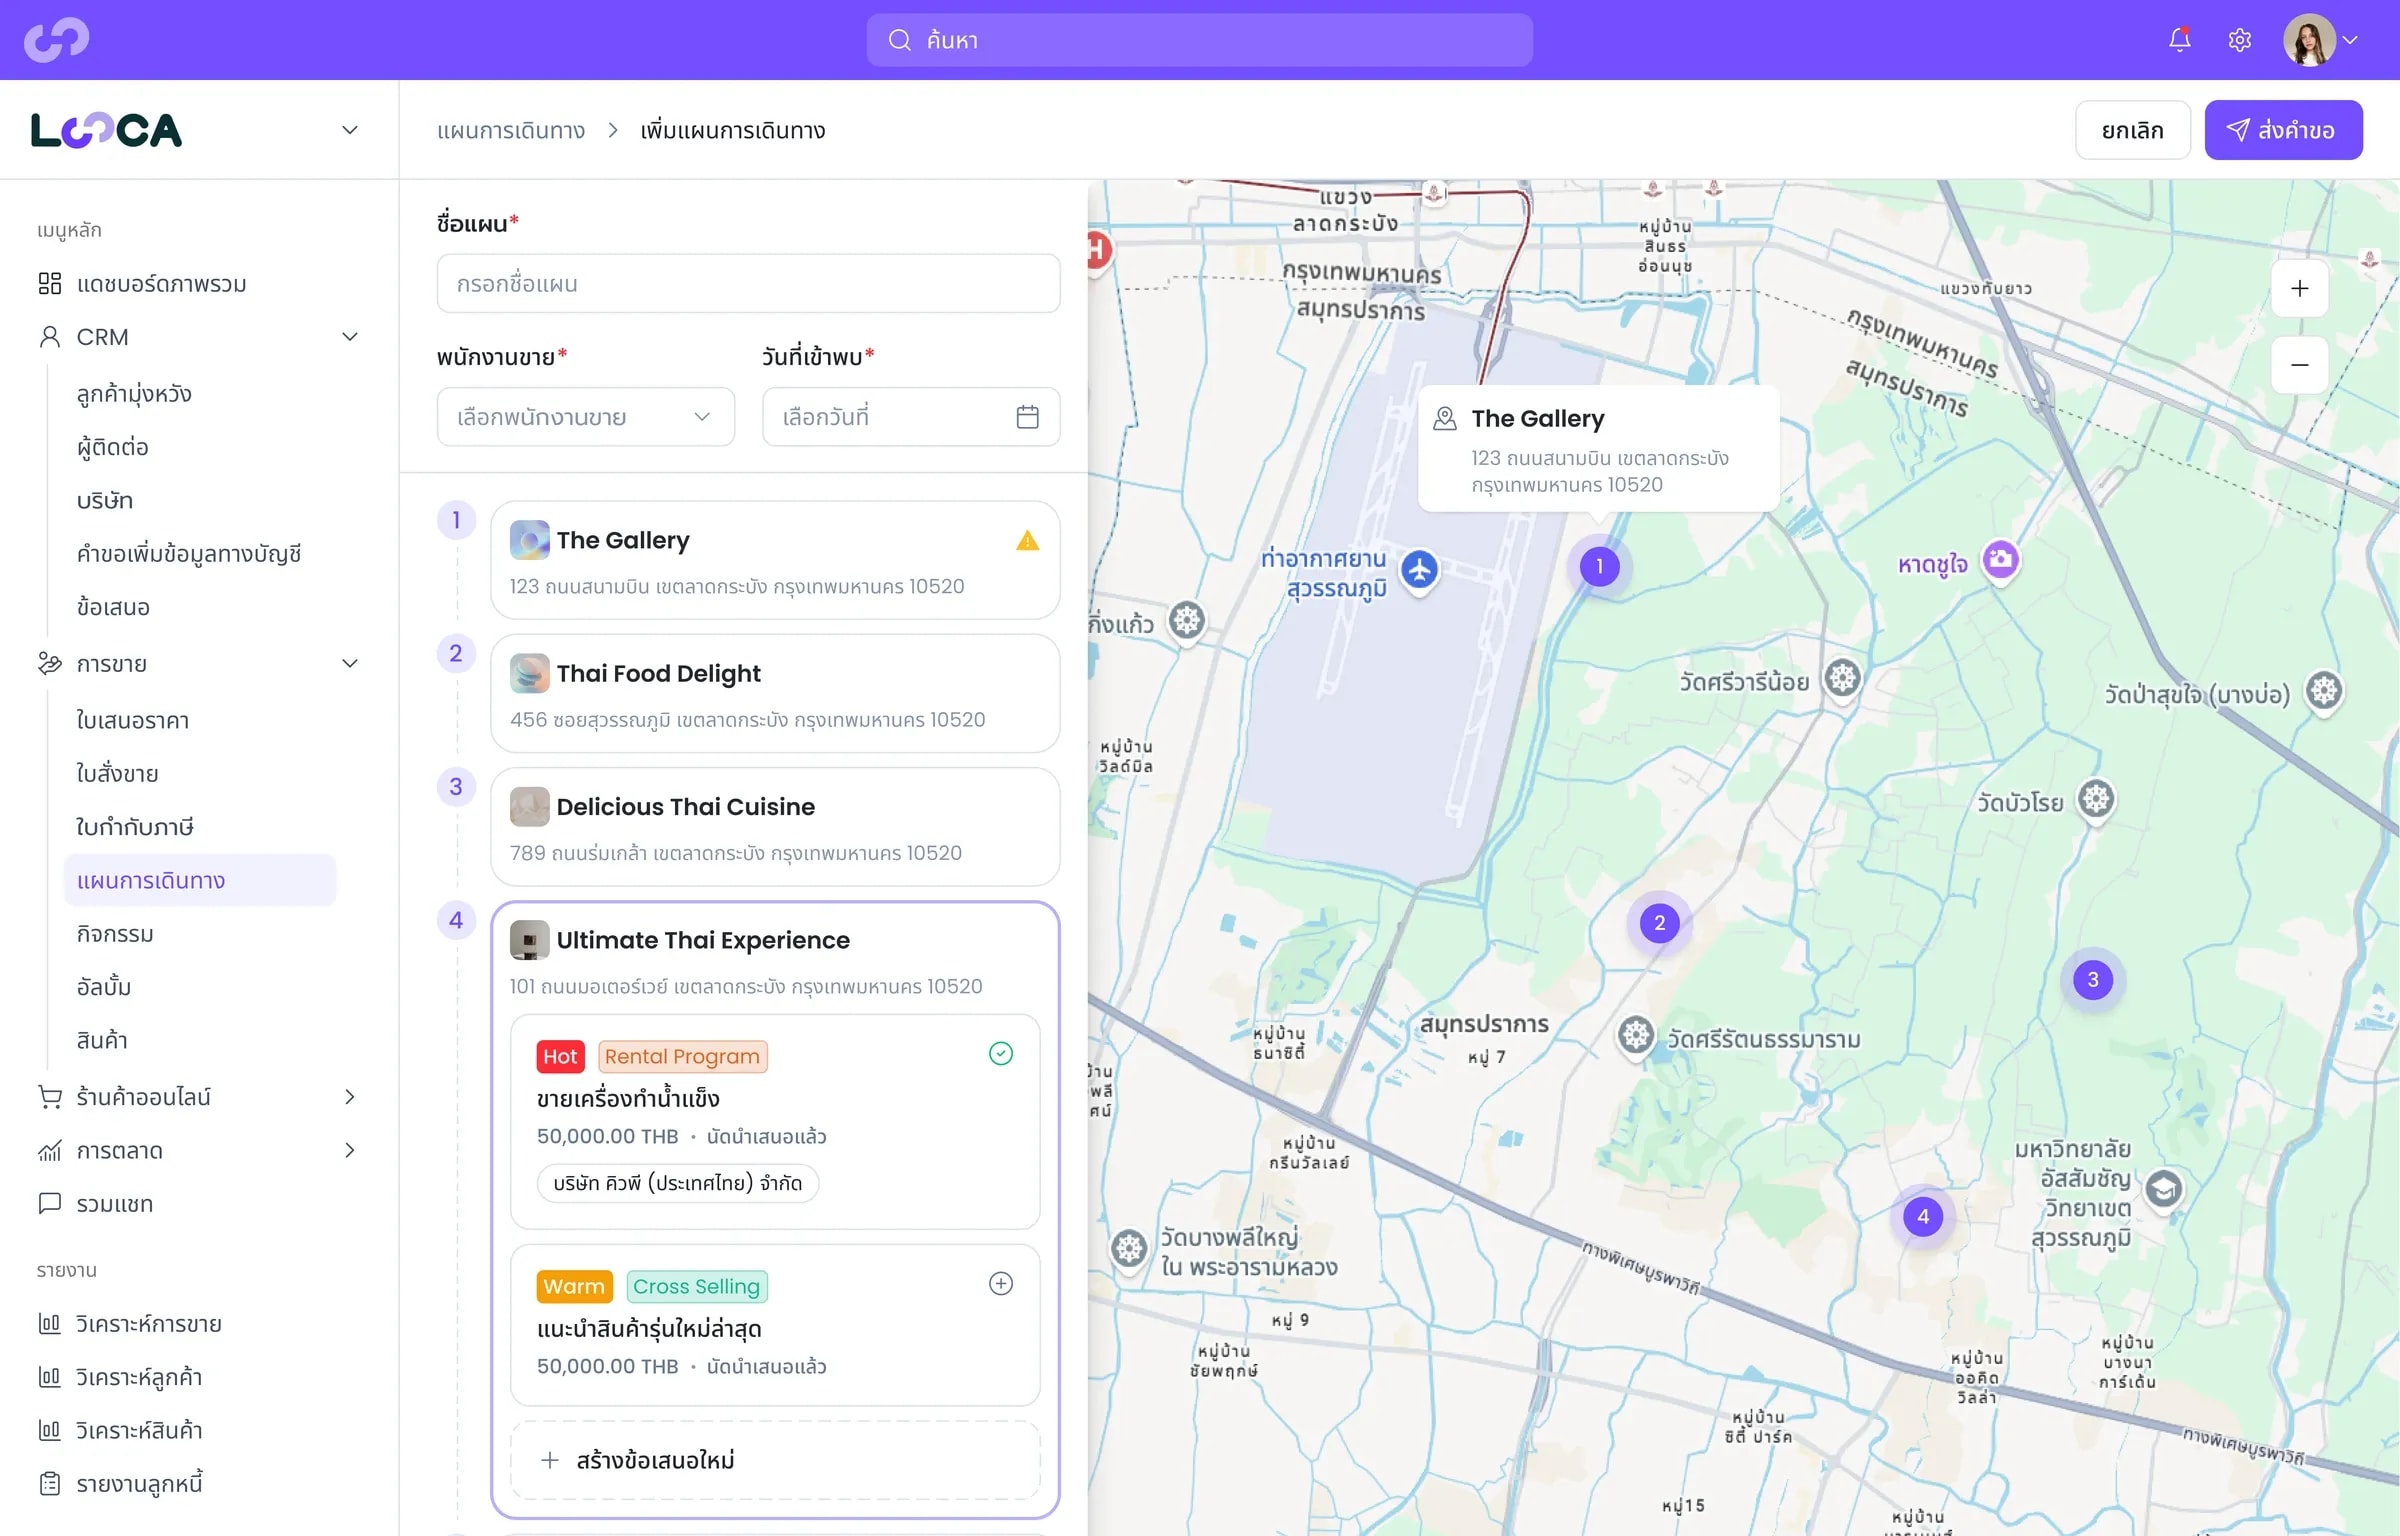Click map marker number 1
This screenshot has width=2400, height=1536.
click(1599, 567)
